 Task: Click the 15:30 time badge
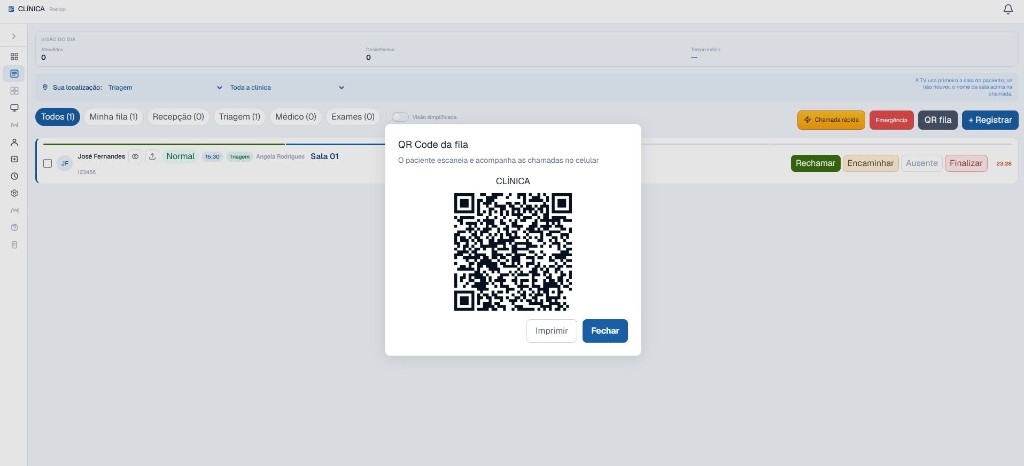[x=212, y=157]
